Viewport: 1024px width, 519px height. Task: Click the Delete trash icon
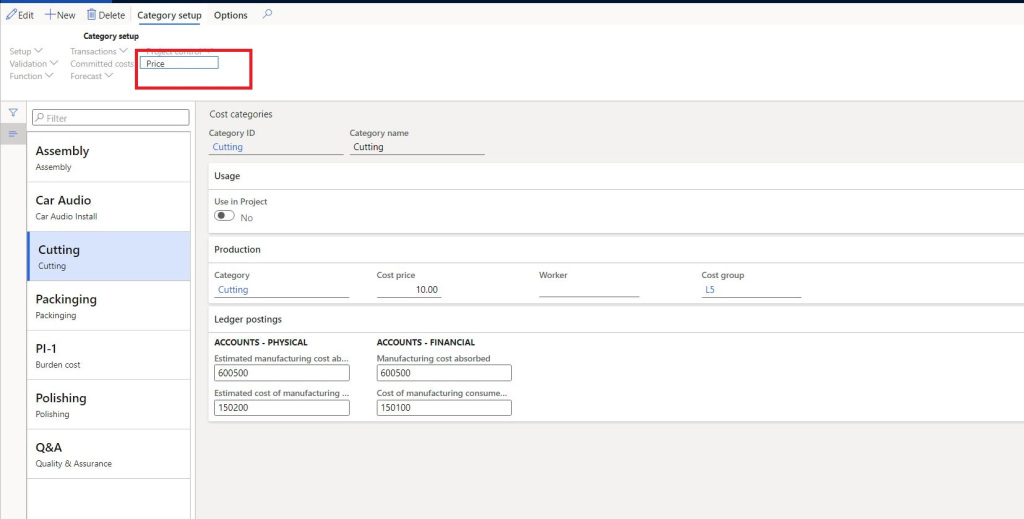pos(92,15)
